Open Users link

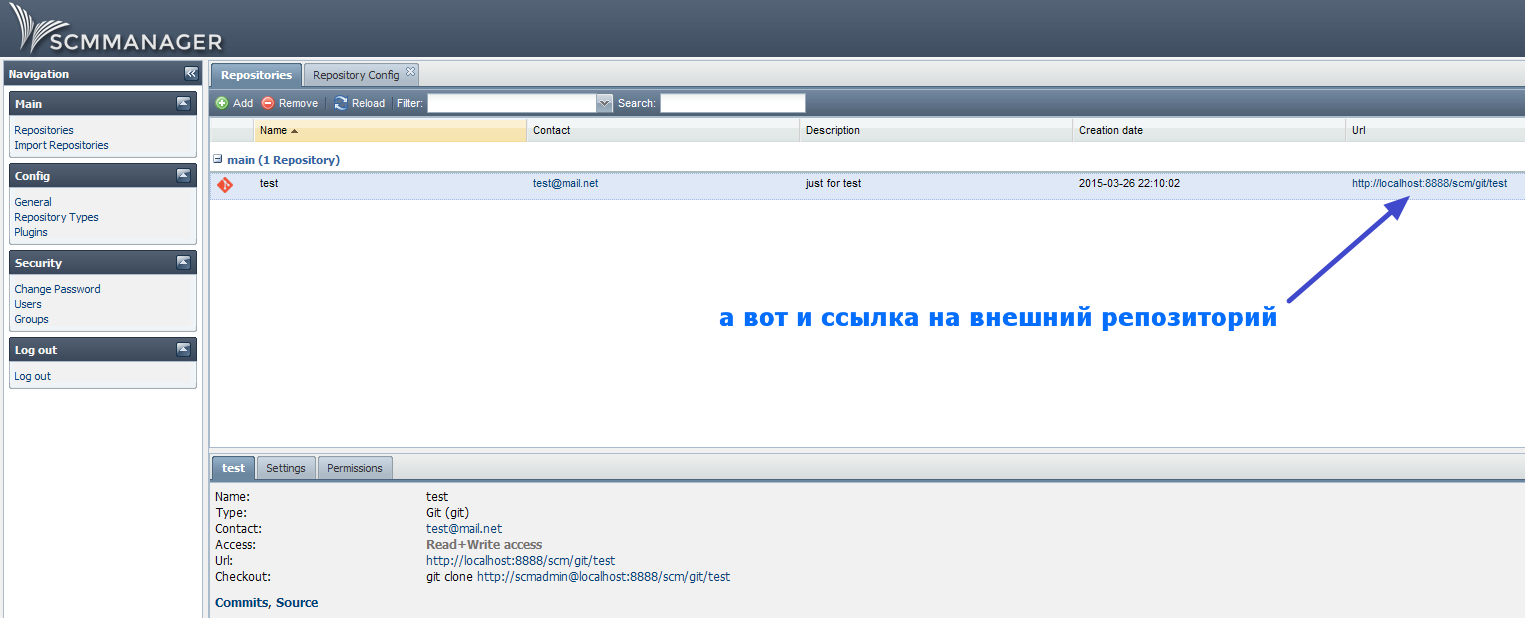point(28,304)
